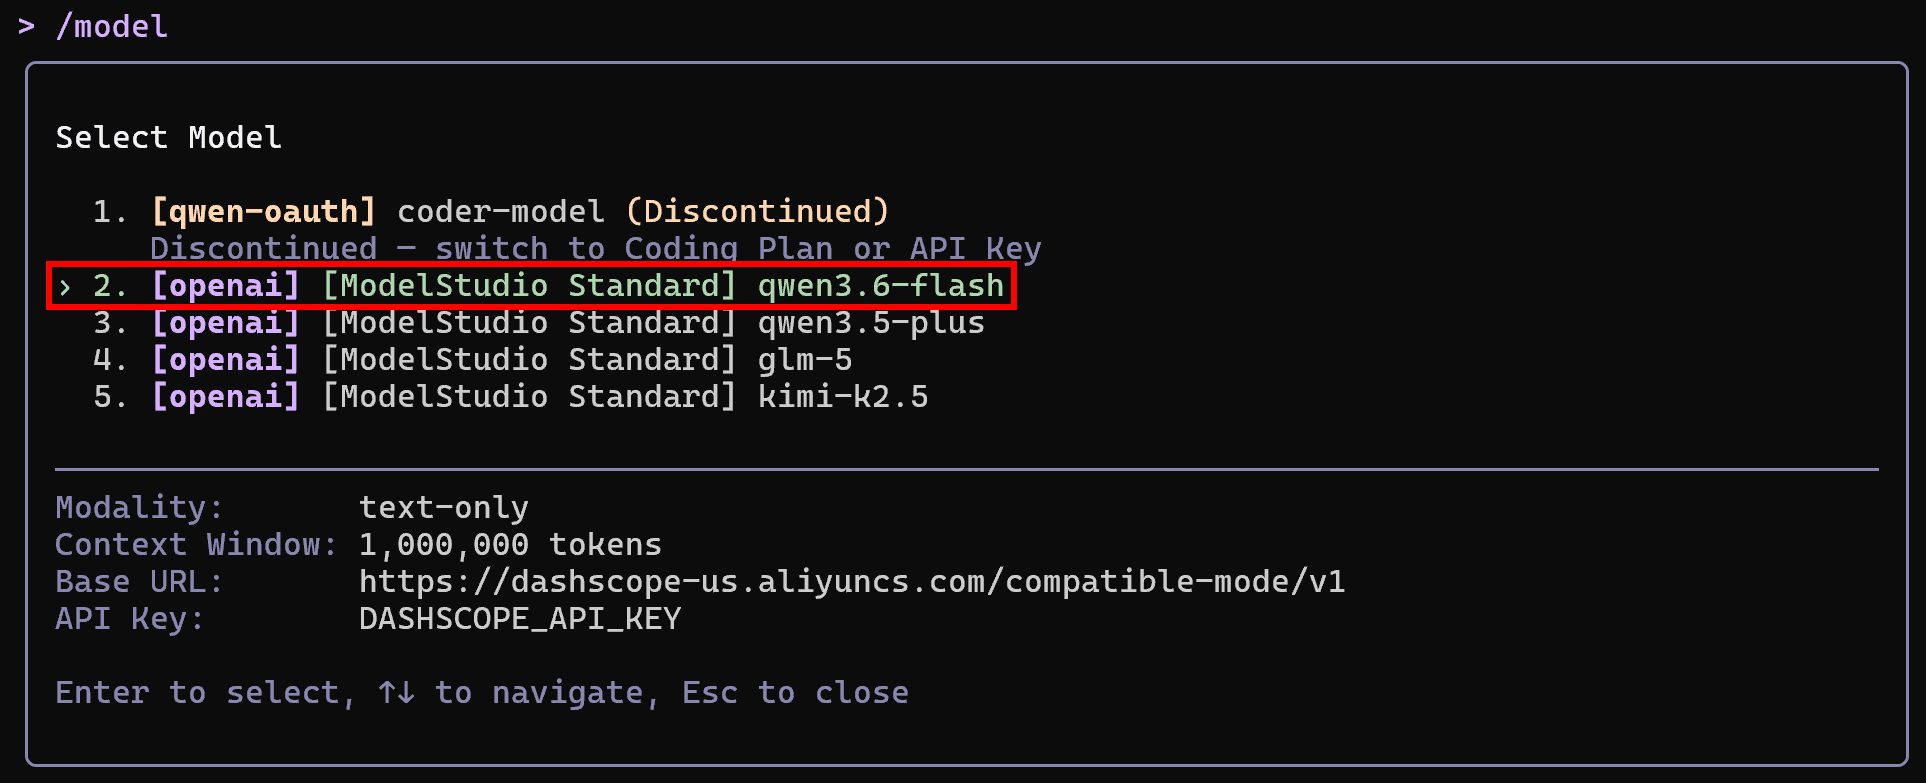Click the Select Model heading

coord(169,138)
